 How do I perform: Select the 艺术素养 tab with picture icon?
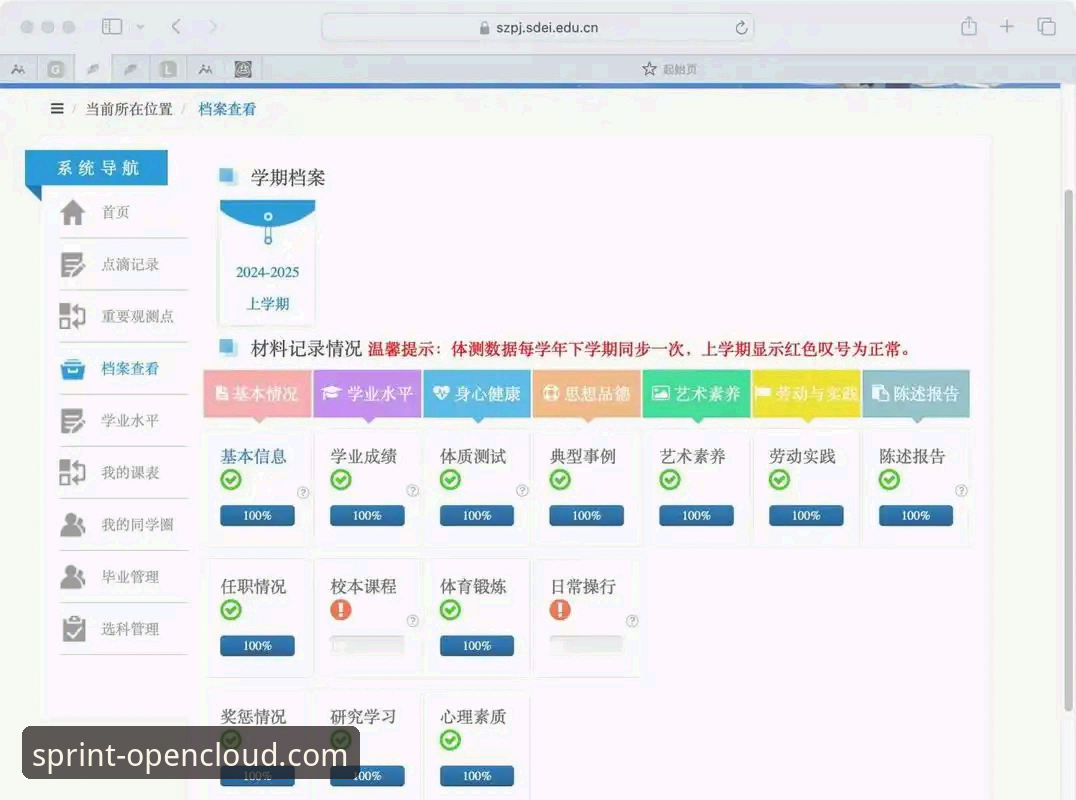pyautogui.click(x=695, y=393)
